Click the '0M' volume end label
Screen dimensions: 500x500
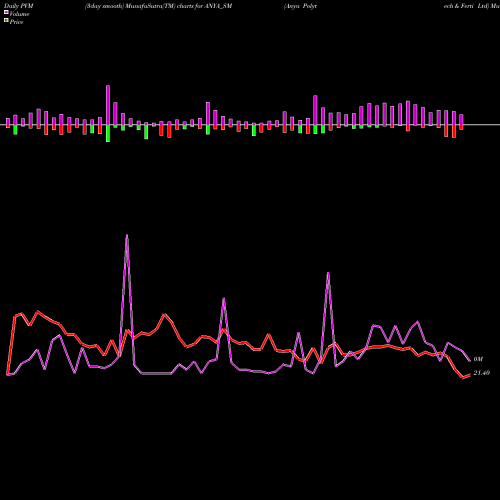tap(478, 359)
